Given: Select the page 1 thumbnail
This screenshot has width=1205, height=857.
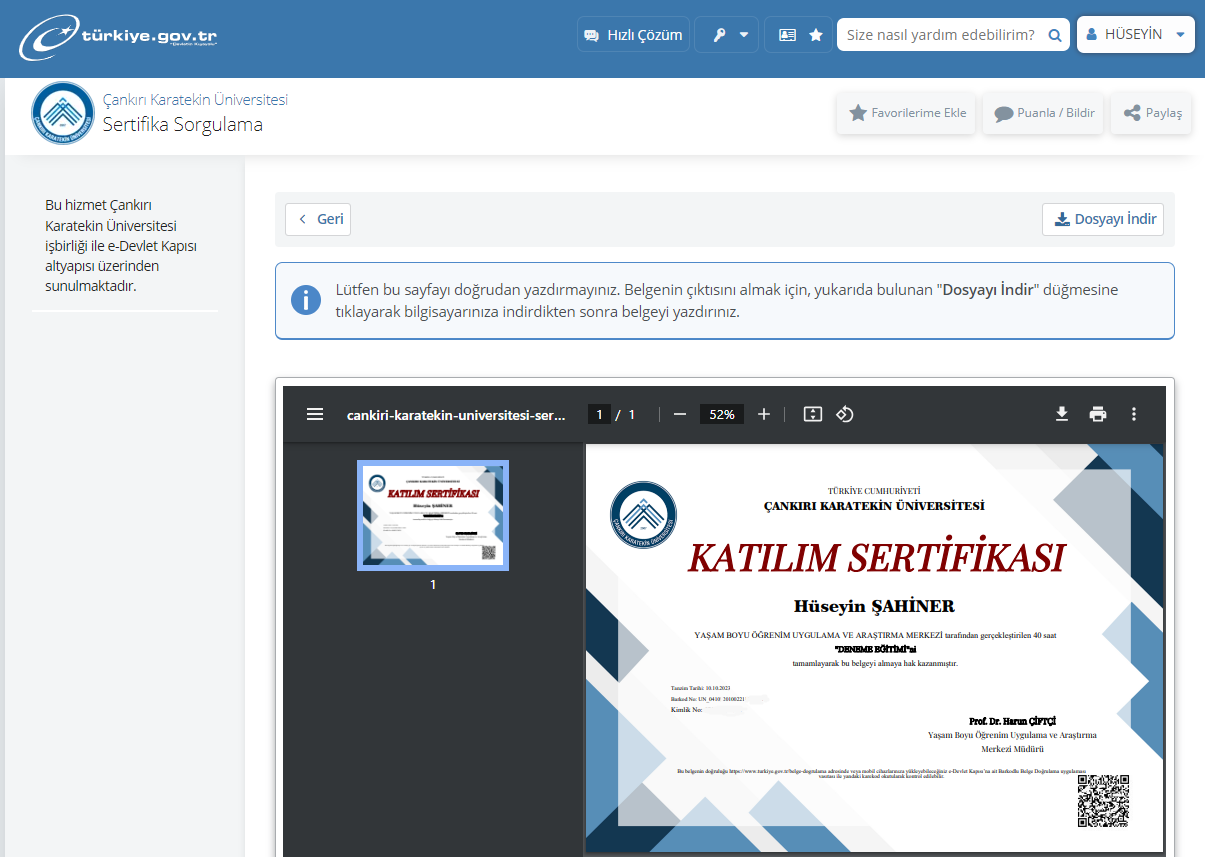Looking at the screenshot, I should [433, 515].
